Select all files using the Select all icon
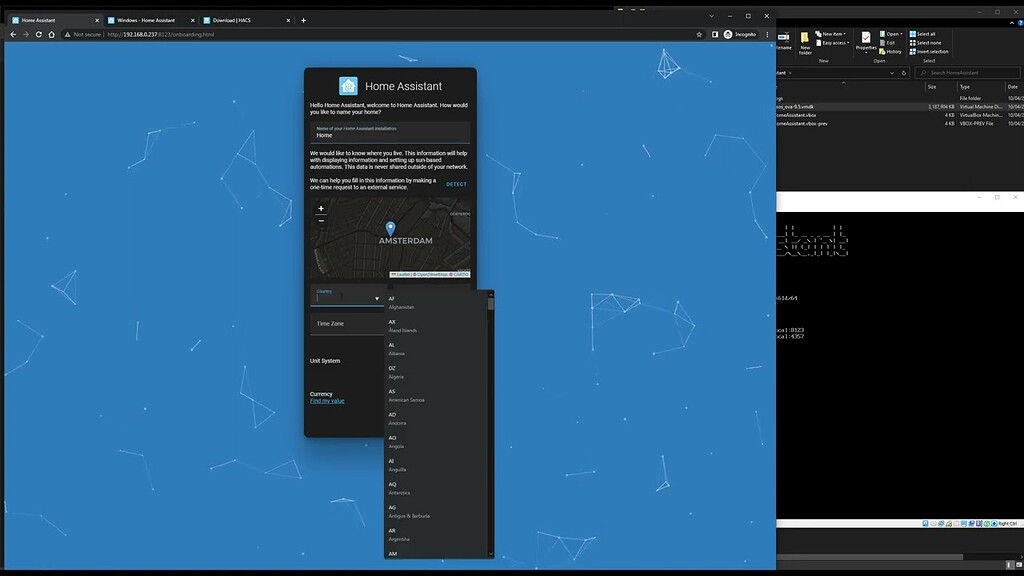The image size is (1024, 576). pyautogui.click(x=921, y=33)
